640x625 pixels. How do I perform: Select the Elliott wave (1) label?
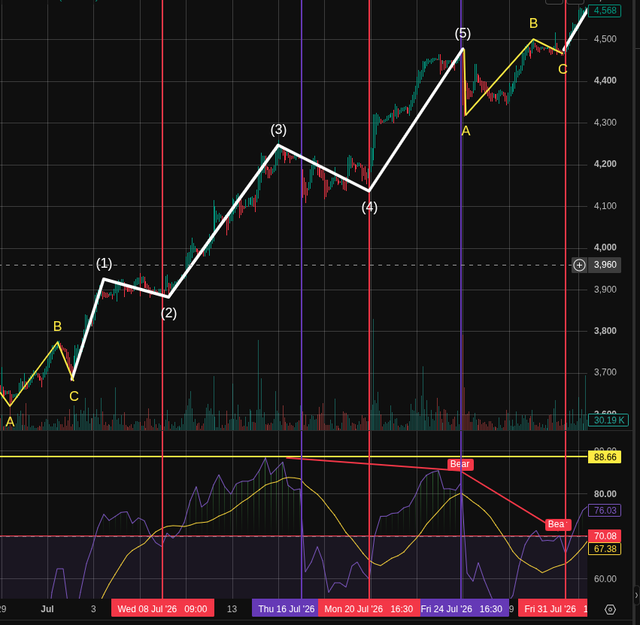[104, 263]
